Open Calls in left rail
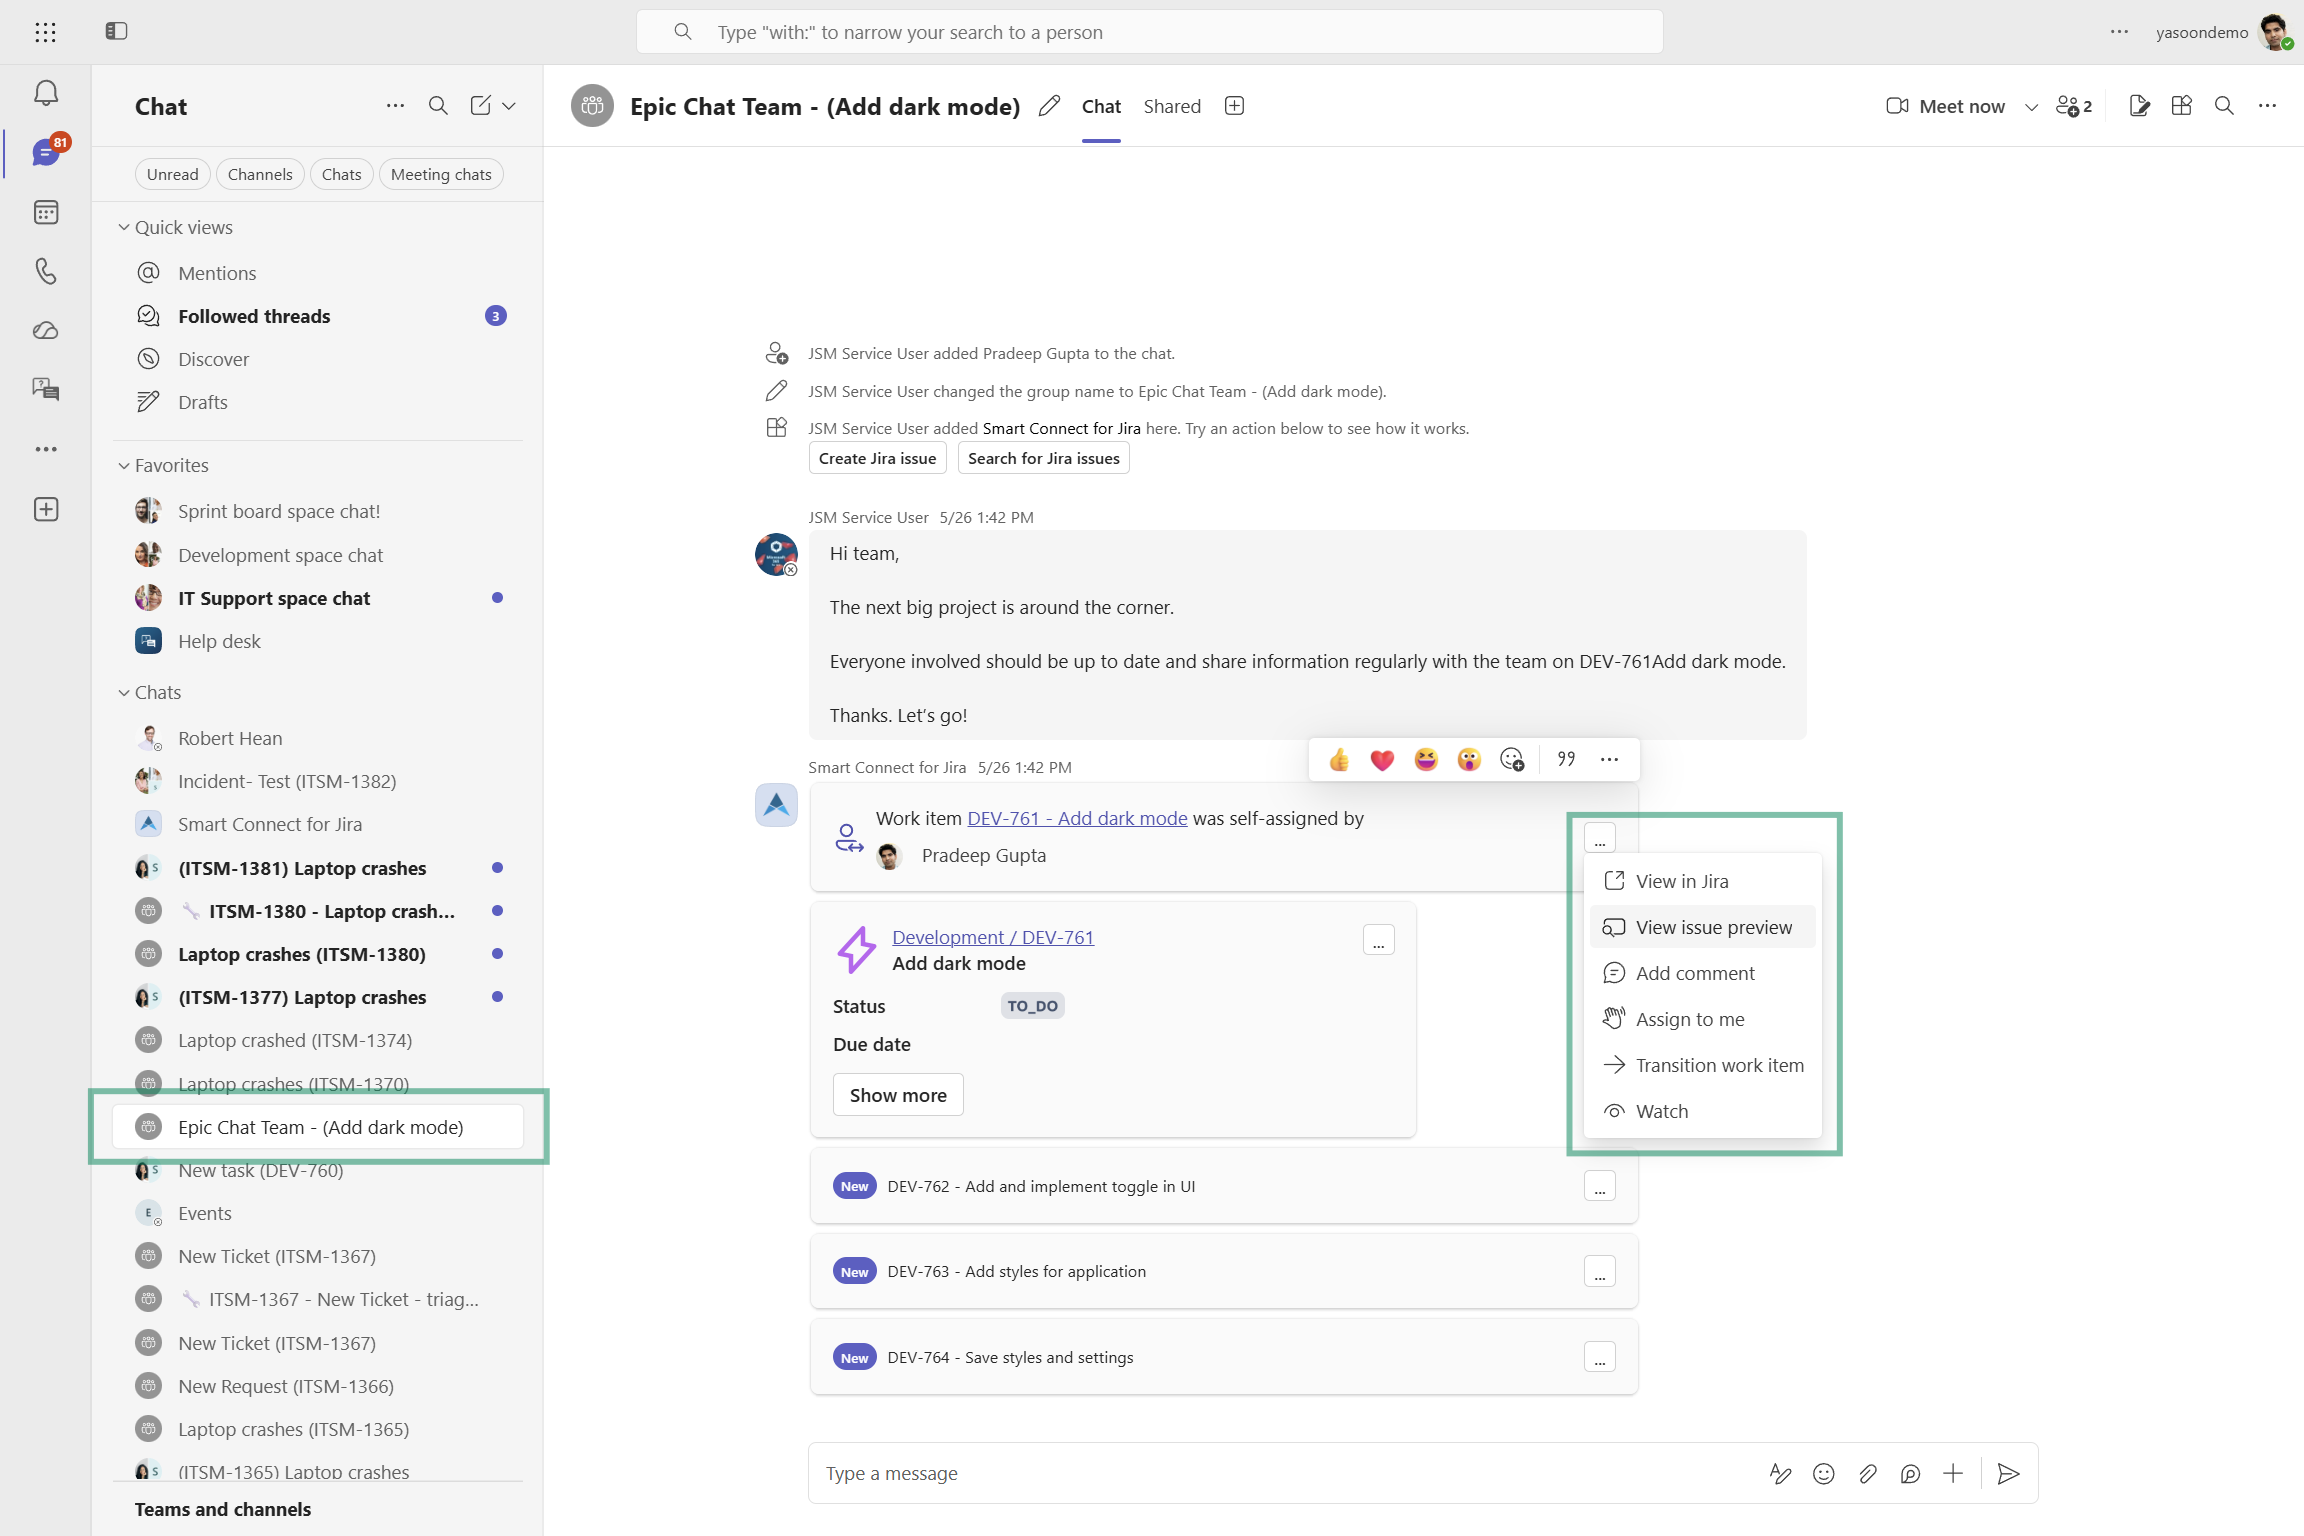The image size is (2304, 1536). coord(46,271)
